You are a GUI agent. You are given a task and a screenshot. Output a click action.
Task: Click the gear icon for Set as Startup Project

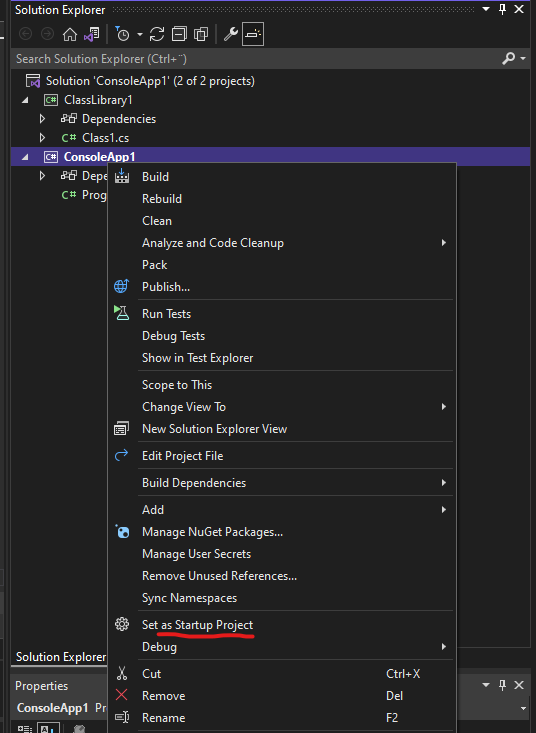point(121,624)
